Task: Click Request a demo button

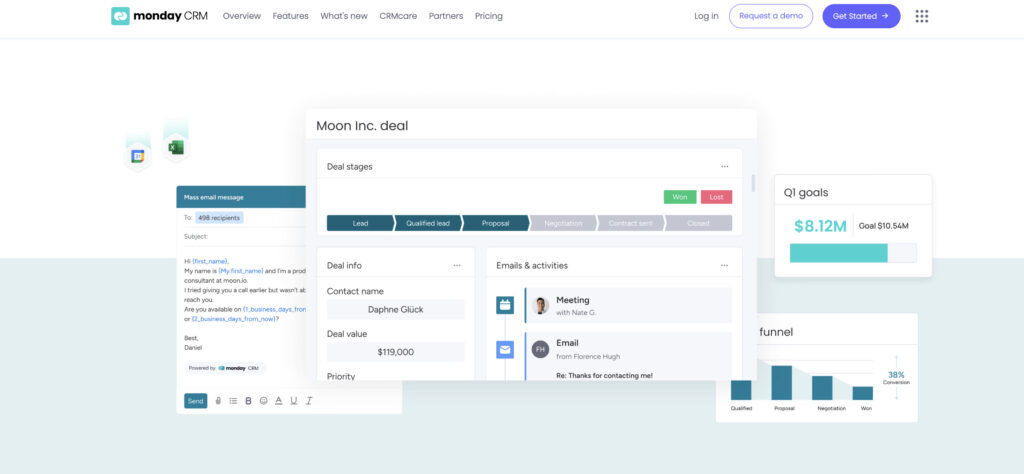Action: click(x=771, y=16)
